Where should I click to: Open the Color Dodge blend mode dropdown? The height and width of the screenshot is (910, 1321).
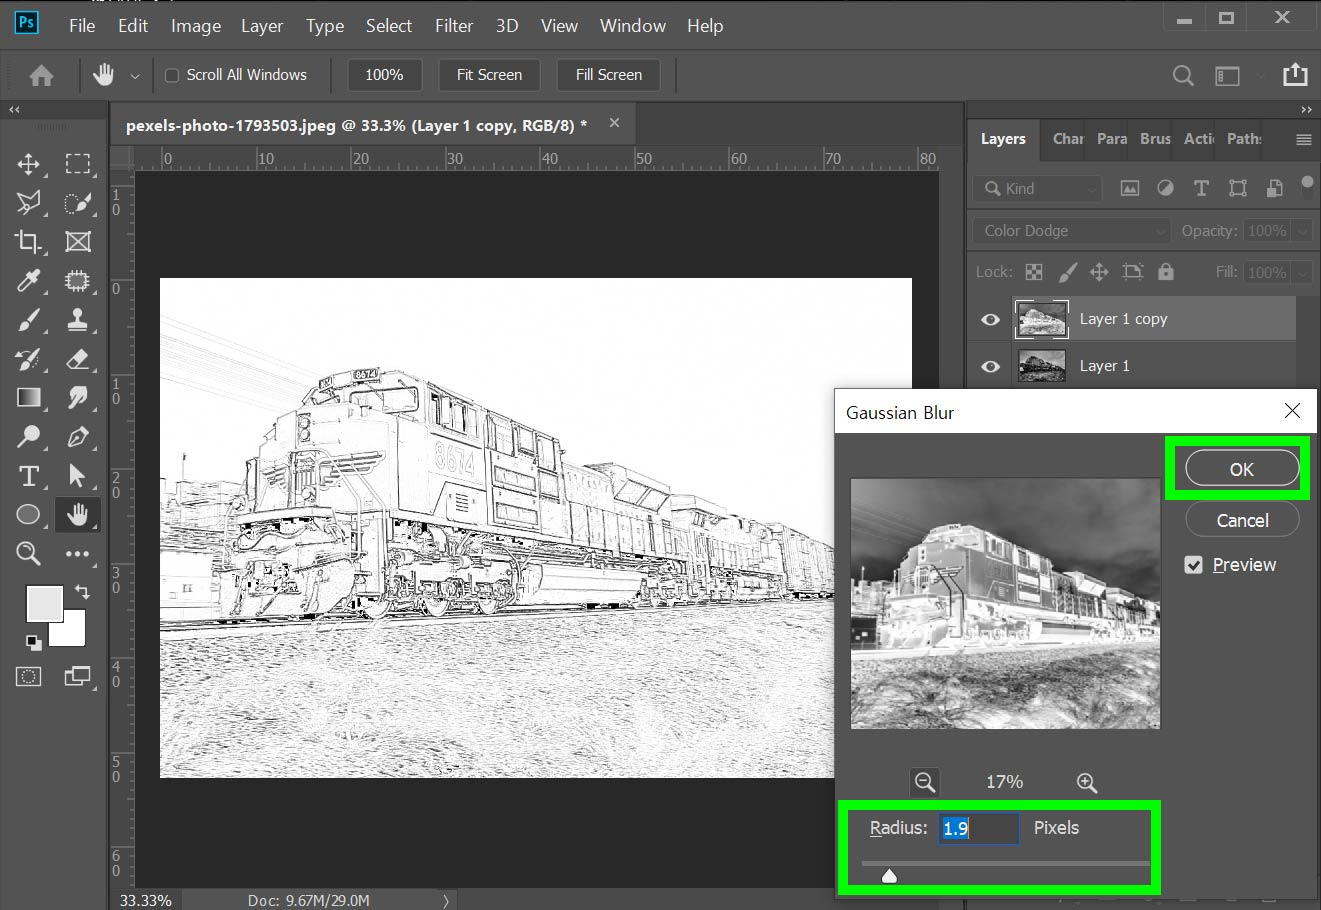click(1070, 231)
